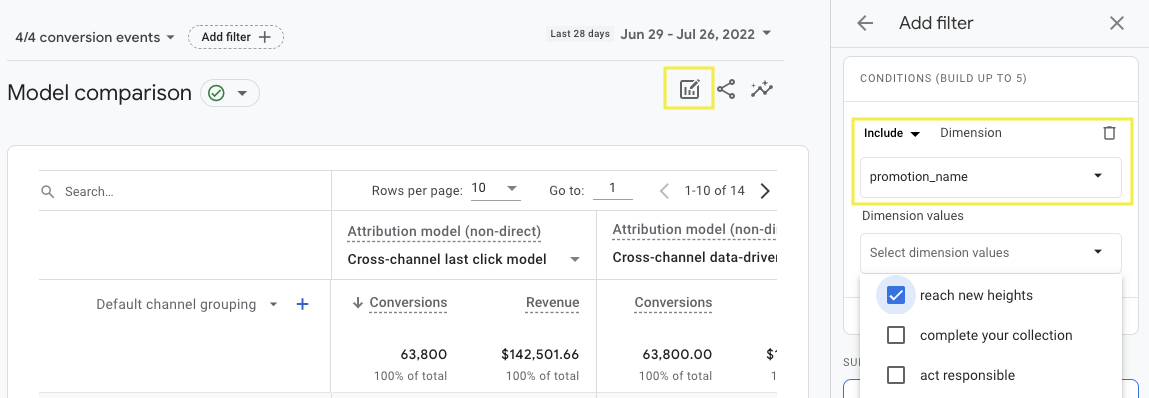This screenshot has width=1149, height=398.
Task: Click the Conditions (build up to 5) heading
Action: pos(942,78)
